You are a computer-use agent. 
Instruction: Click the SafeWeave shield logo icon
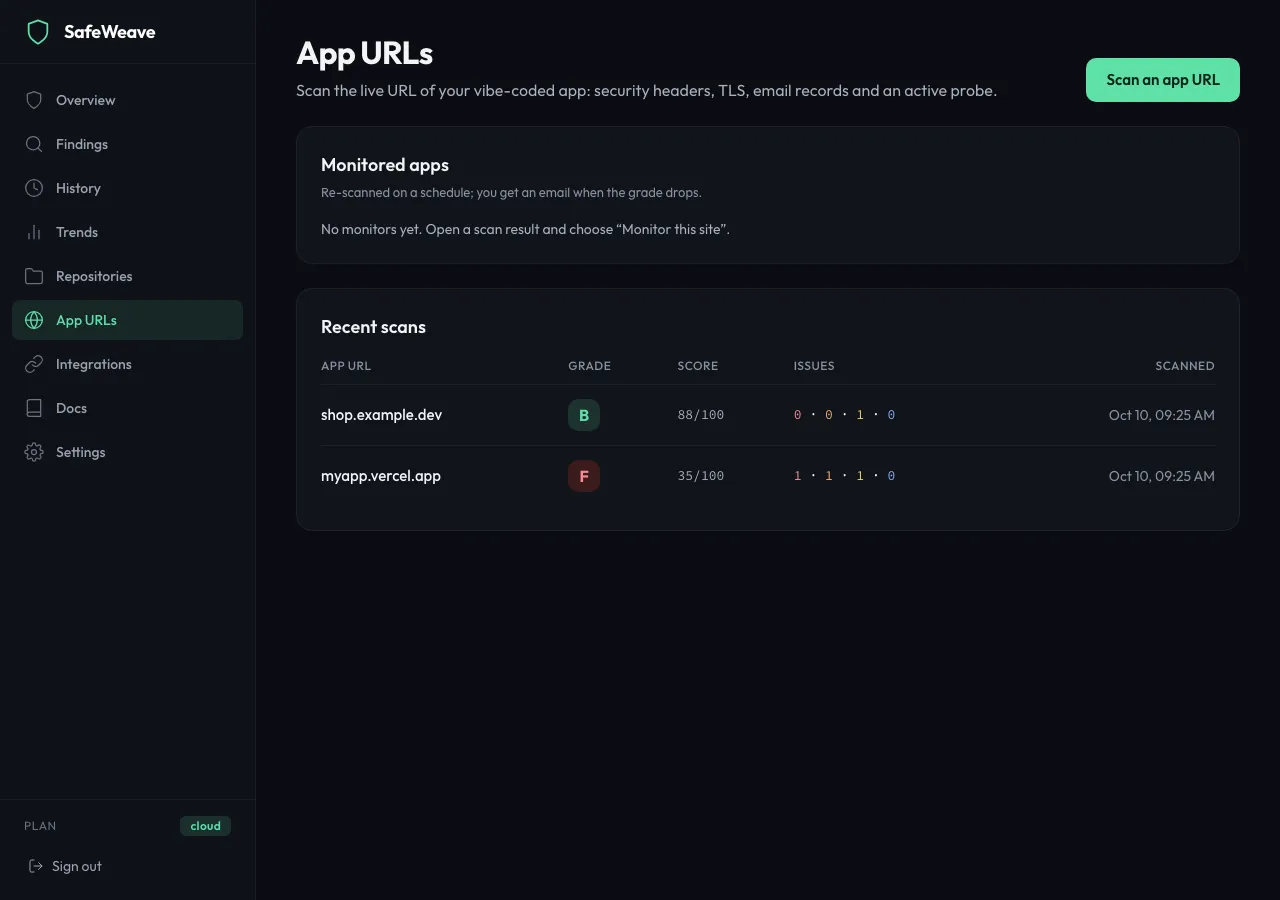[38, 32]
